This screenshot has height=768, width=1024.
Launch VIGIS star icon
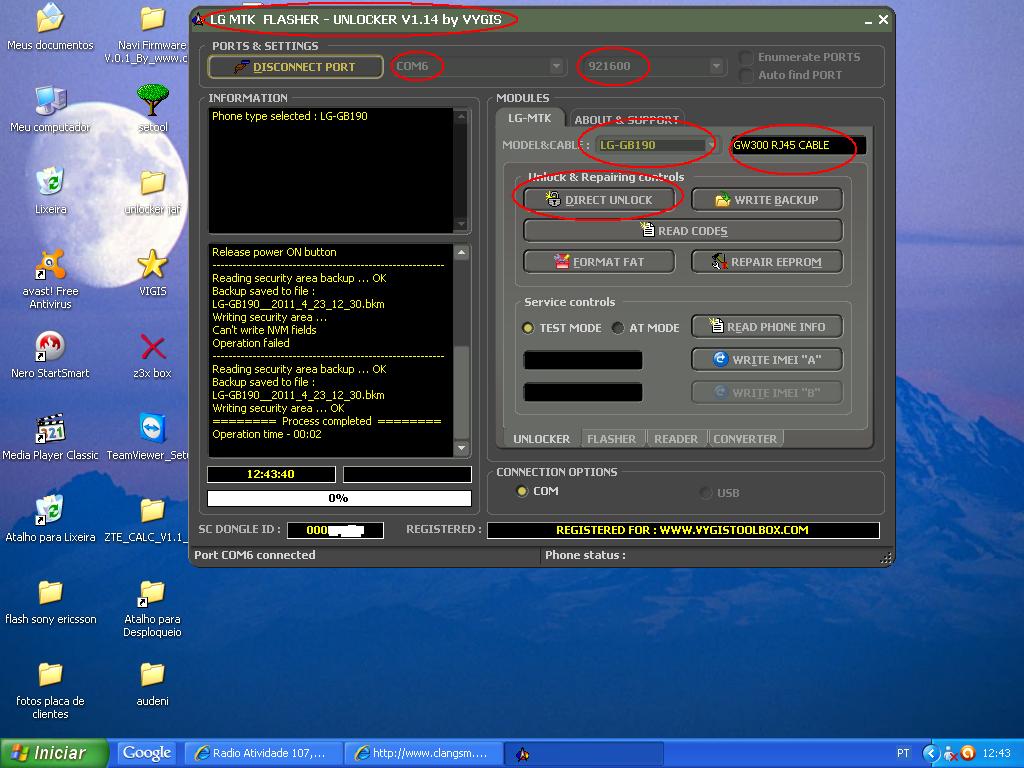(152, 273)
